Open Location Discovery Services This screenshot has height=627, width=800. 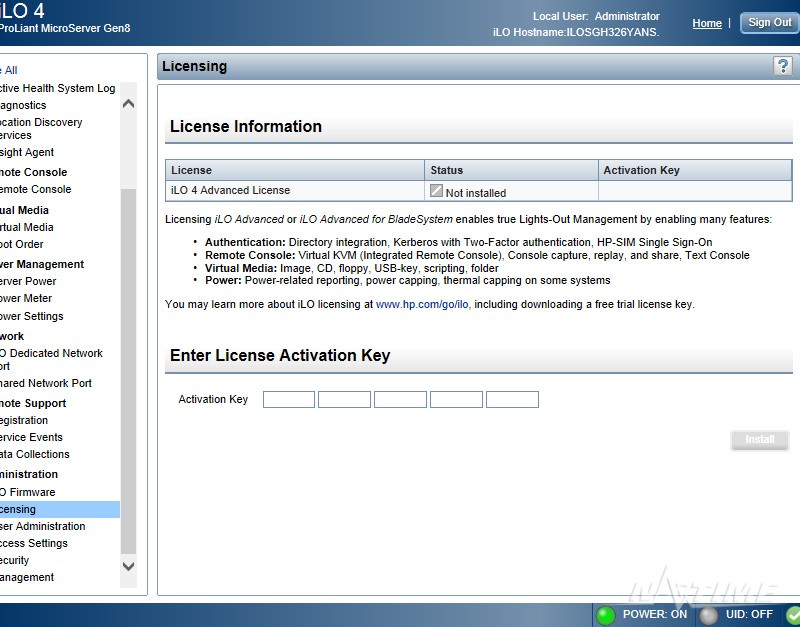point(41,129)
